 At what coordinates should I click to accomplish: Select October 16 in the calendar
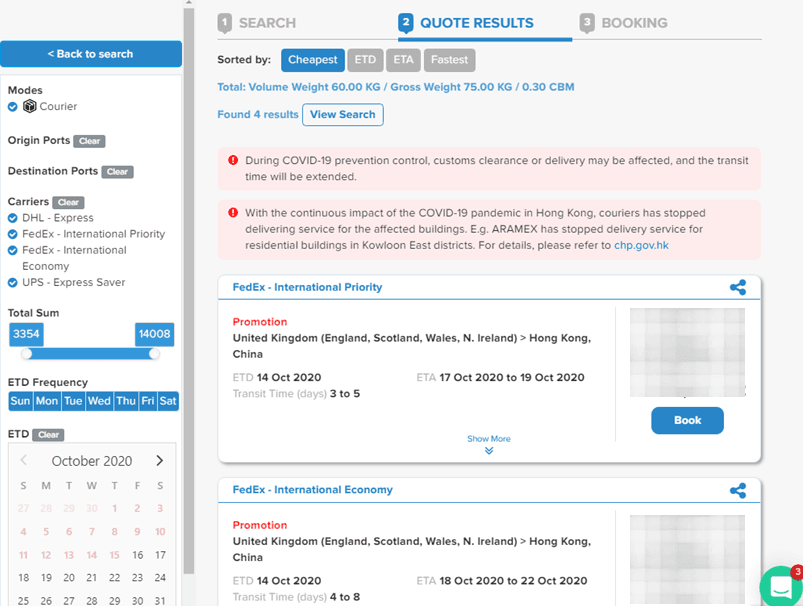tap(137, 555)
